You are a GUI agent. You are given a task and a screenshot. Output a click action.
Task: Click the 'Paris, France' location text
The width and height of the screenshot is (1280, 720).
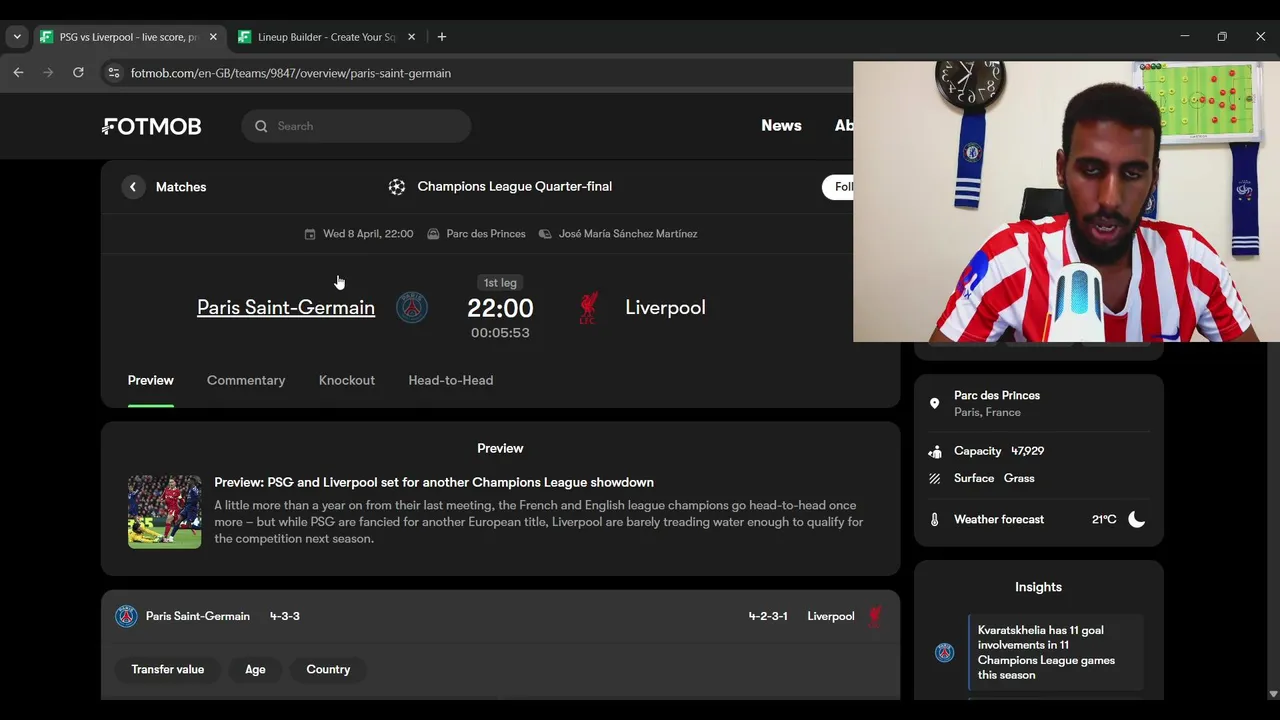point(987,412)
